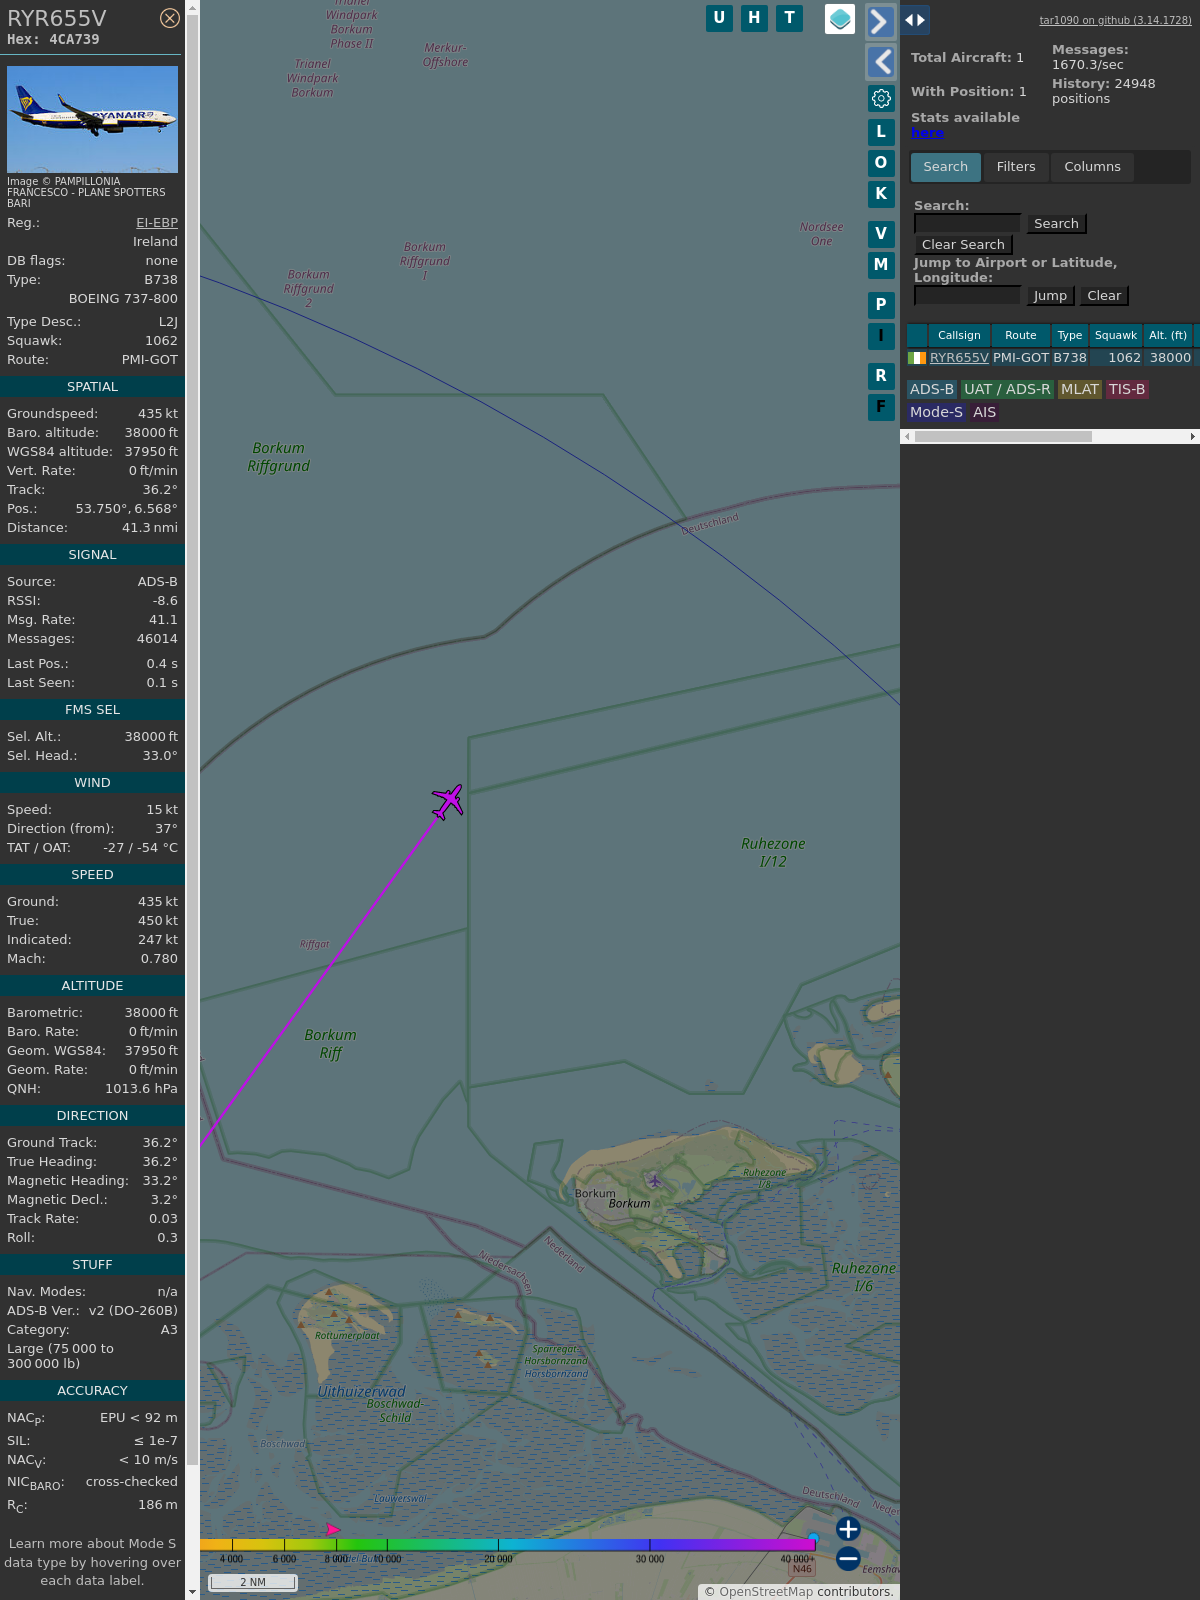Focus the Jump to Airport input field

tap(967, 296)
